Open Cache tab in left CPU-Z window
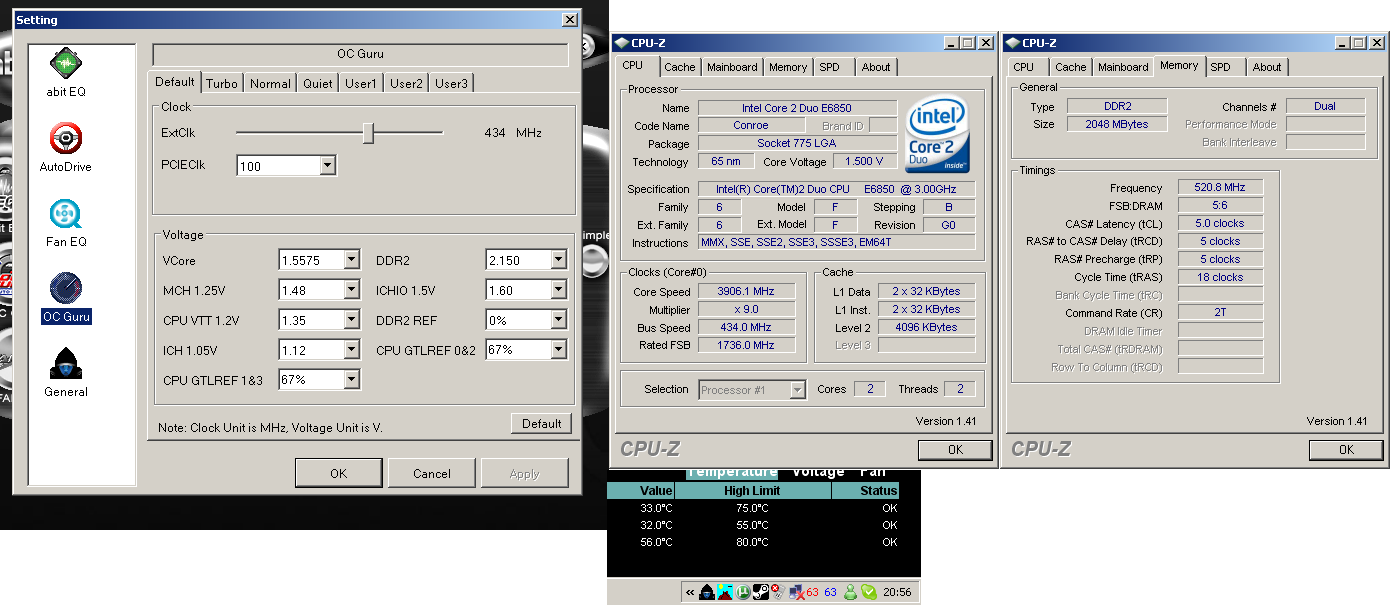This screenshot has width=1397, height=608. 680,67
